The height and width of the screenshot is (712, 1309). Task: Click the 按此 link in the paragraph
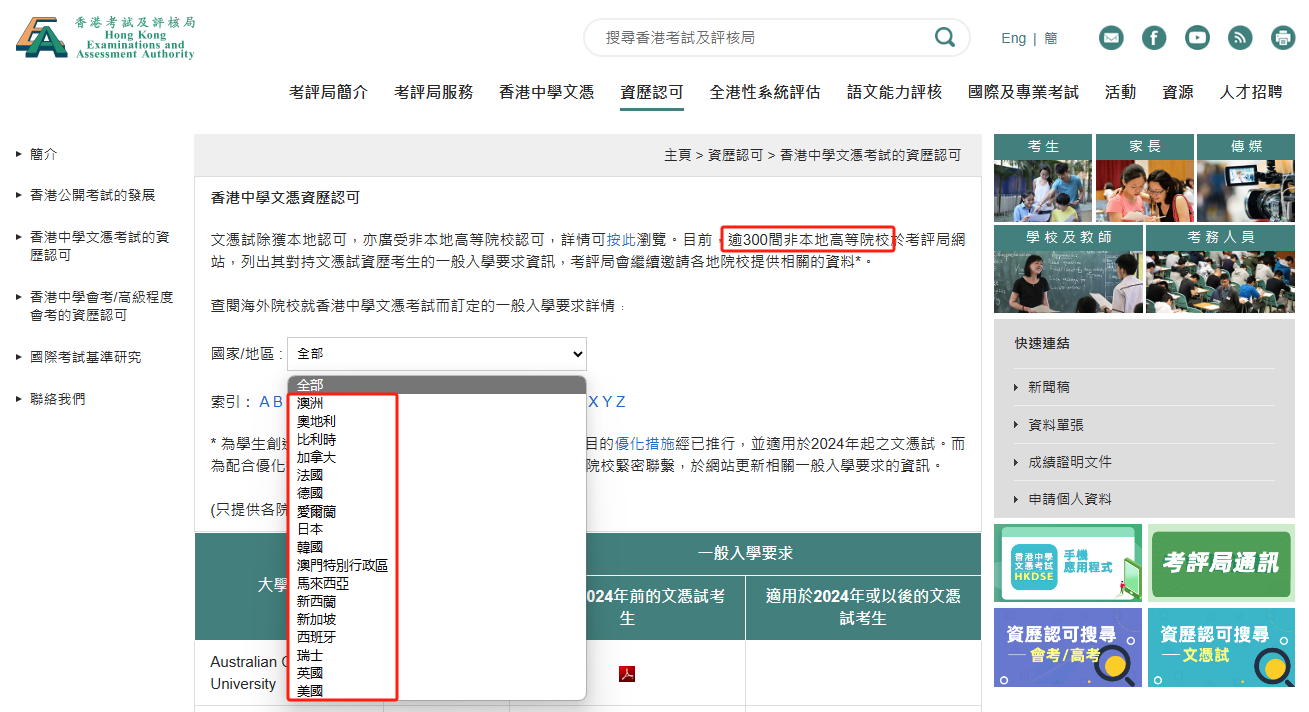pyautogui.click(x=620, y=240)
